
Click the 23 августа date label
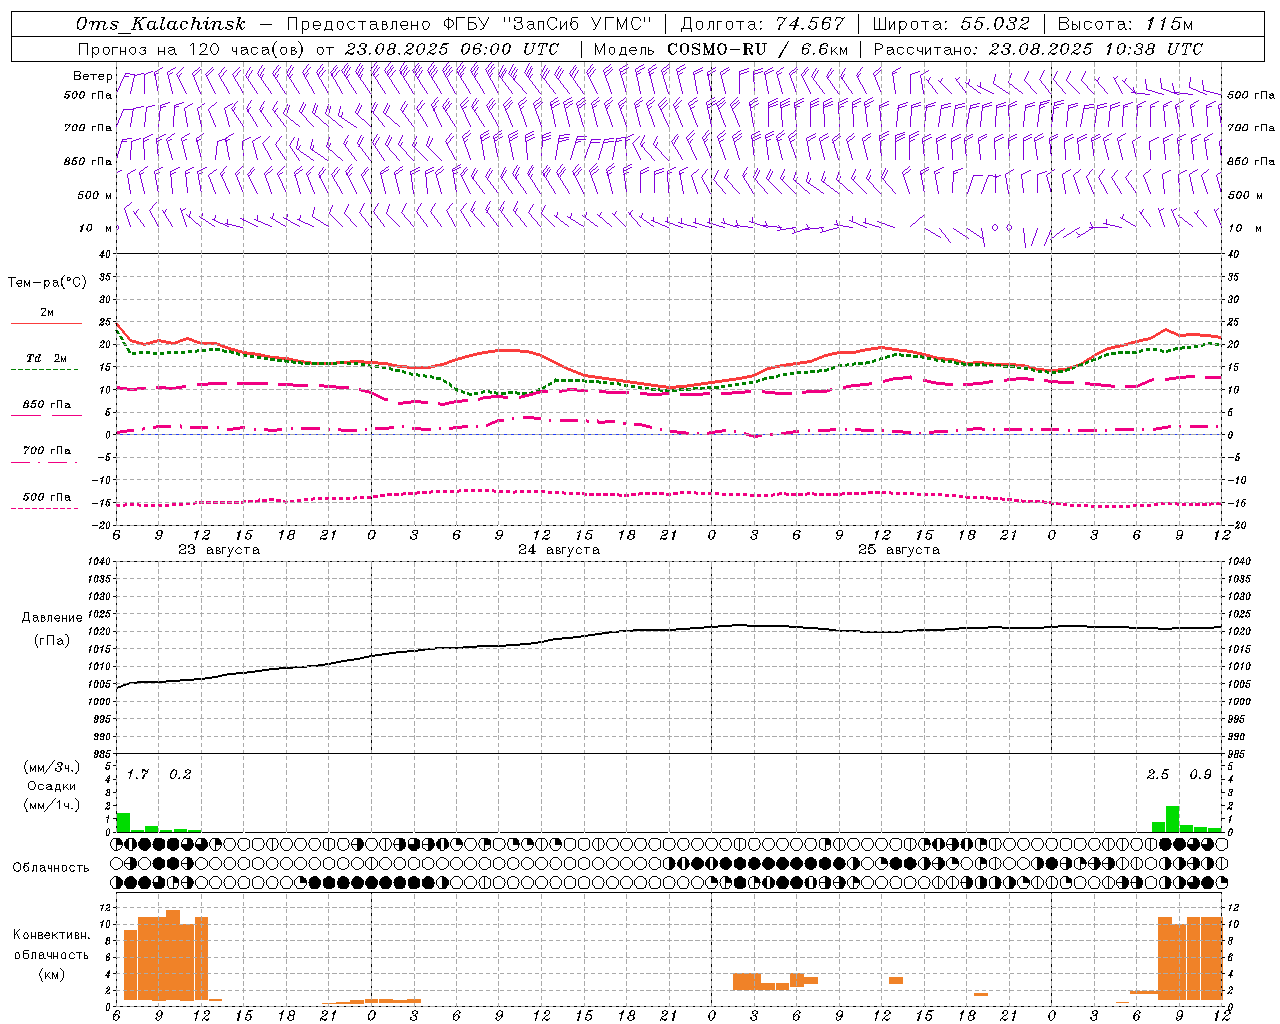click(219, 550)
